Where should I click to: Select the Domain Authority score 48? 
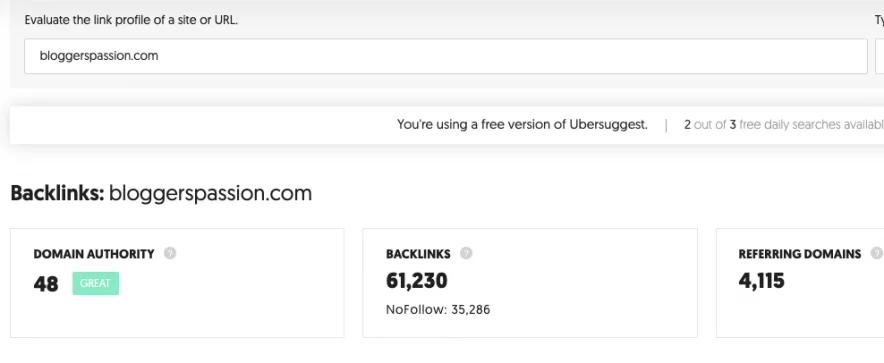(x=46, y=284)
